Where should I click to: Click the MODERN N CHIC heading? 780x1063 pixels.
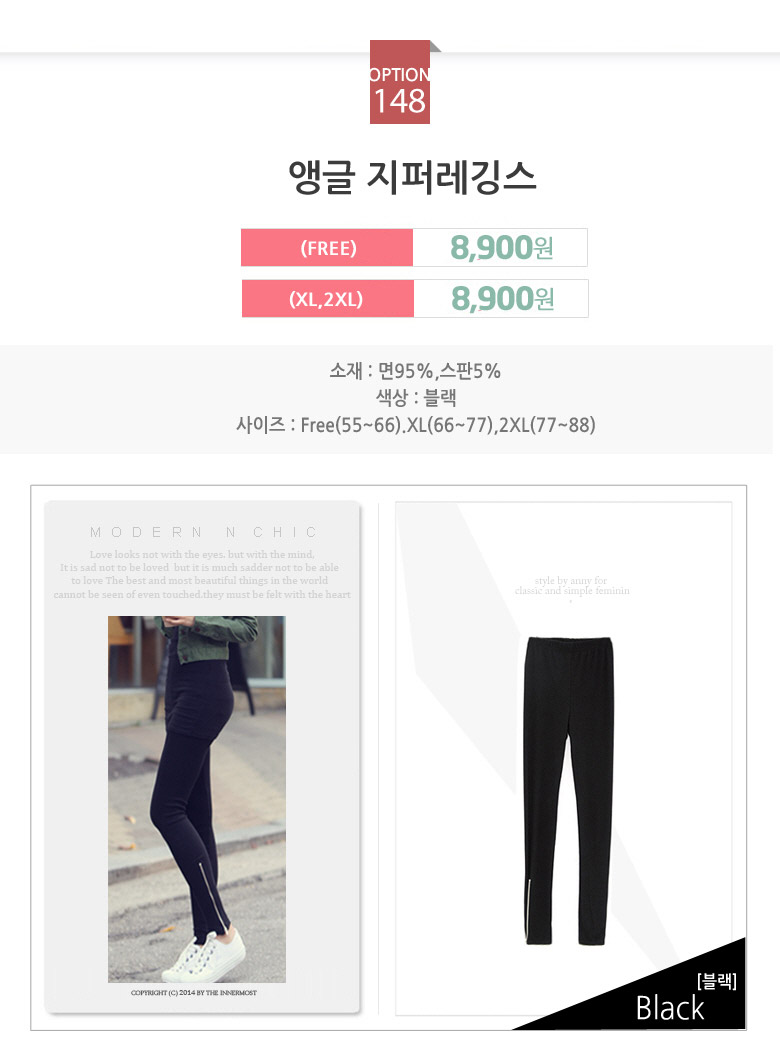pyautogui.click(x=204, y=532)
